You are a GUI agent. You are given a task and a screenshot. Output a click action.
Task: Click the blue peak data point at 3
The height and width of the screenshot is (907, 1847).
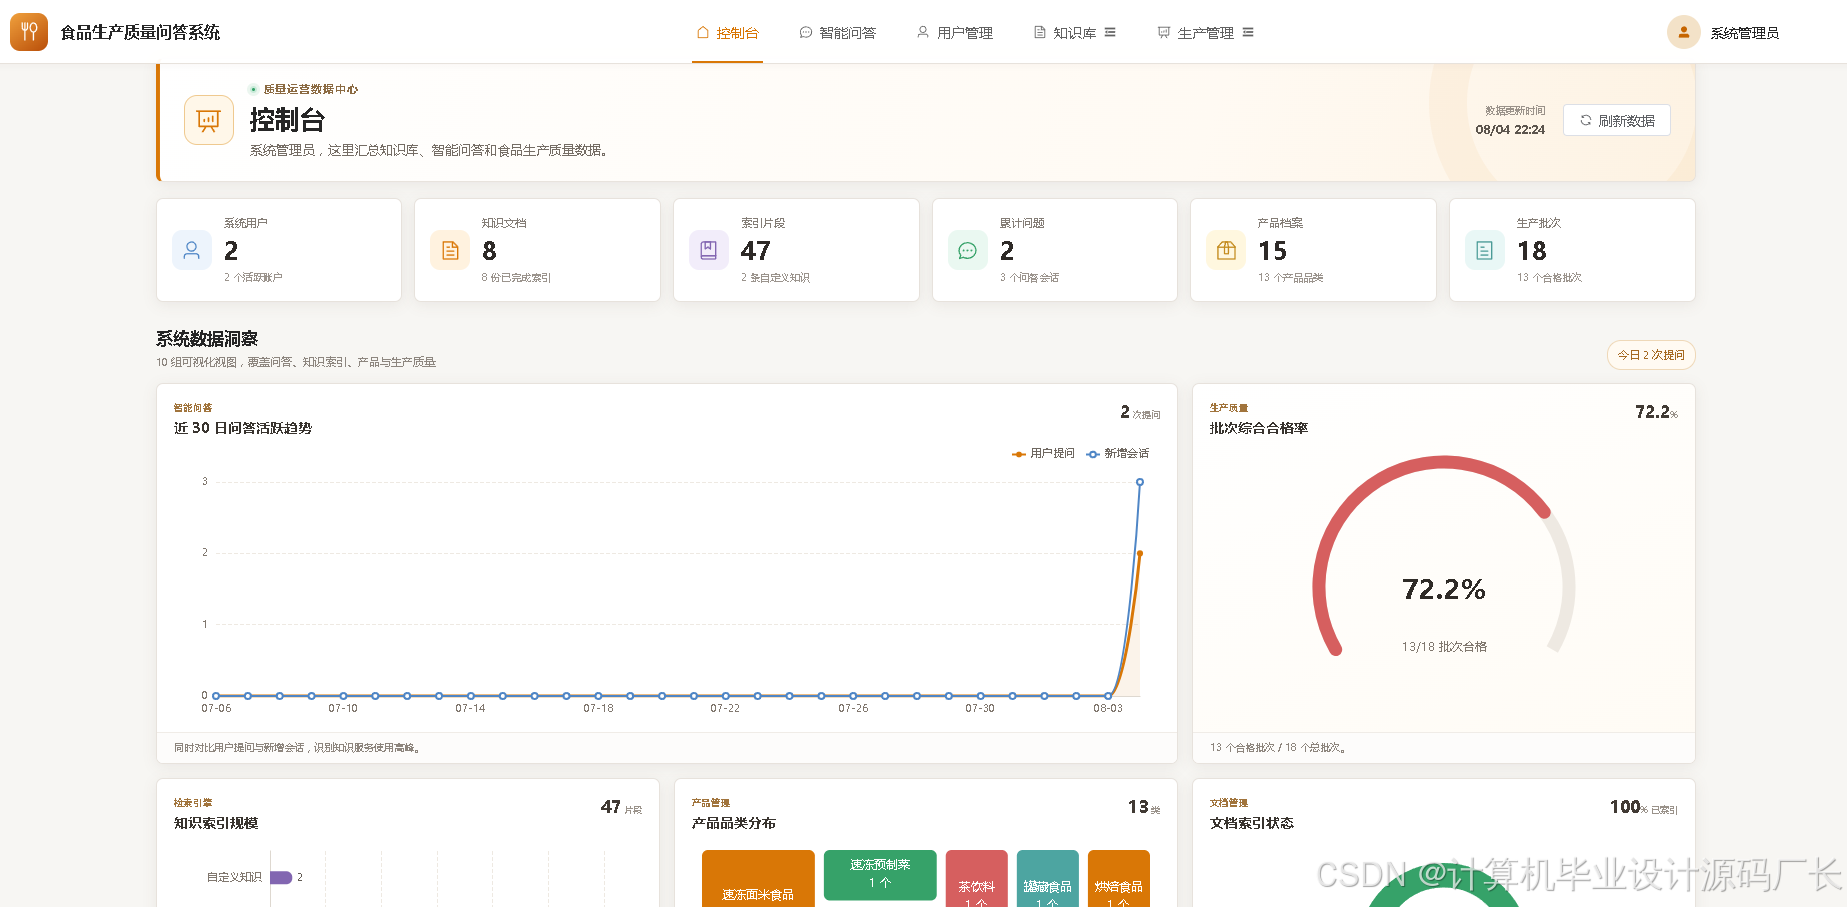[x=1140, y=482]
